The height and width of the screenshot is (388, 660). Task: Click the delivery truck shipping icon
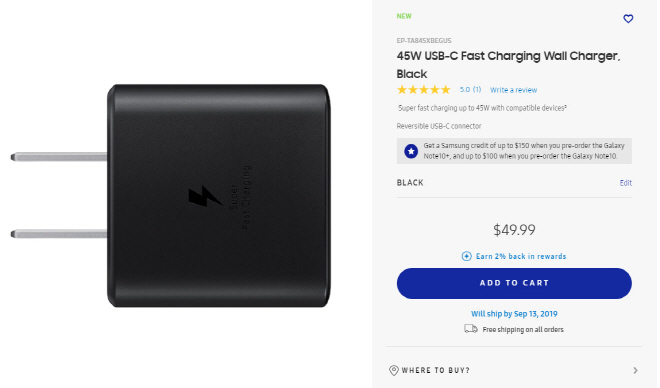pos(471,329)
